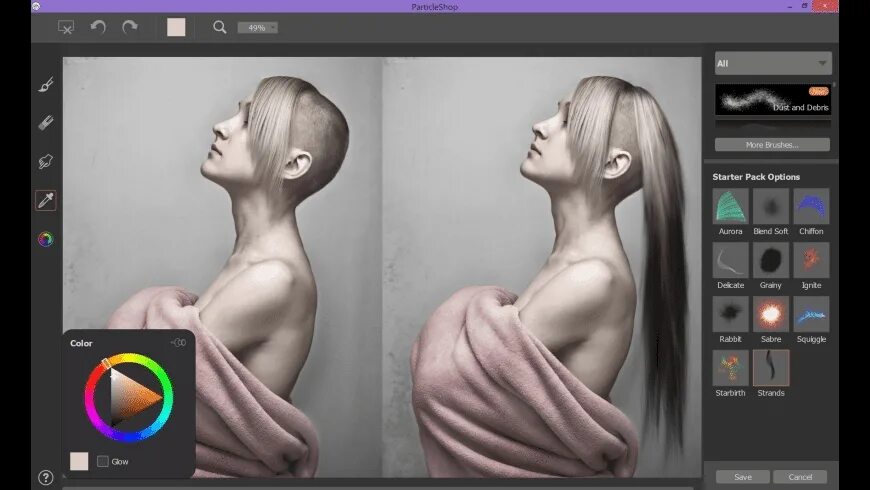
Task: Redo the last action
Action: pyautogui.click(x=130, y=27)
